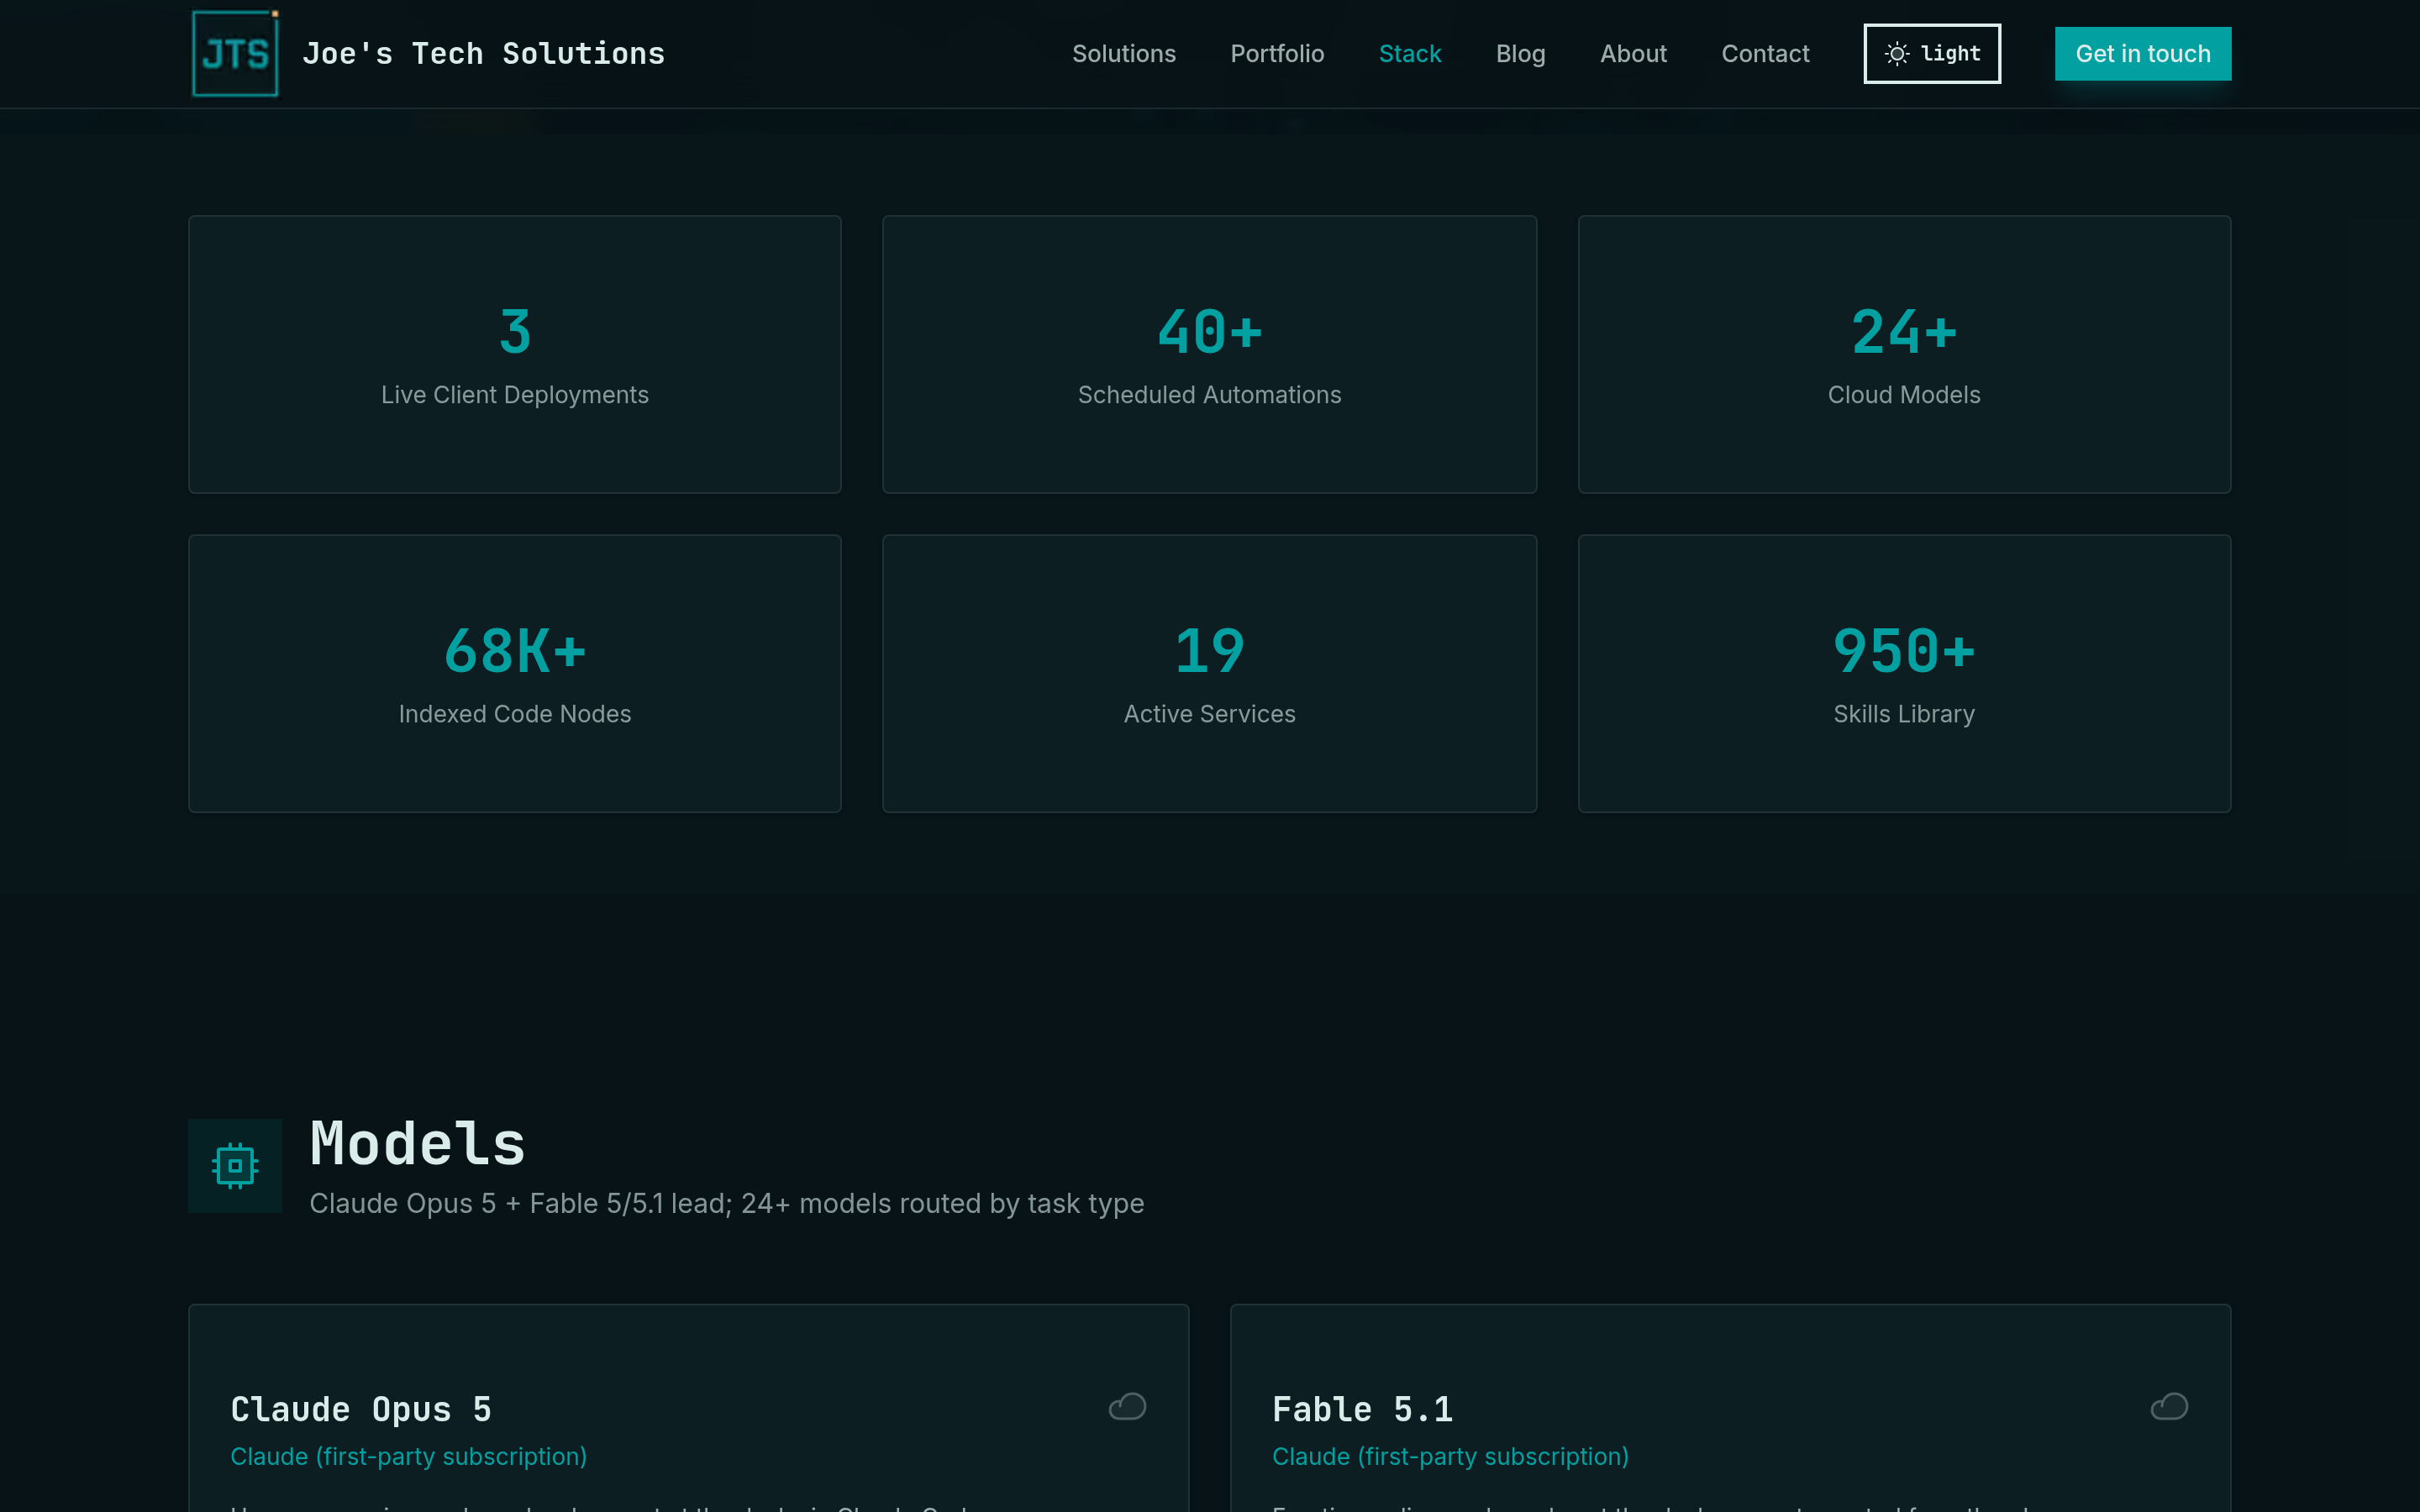Click the 68K+ Indexed Code Nodes value
This screenshot has width=2420, height=1512.
coord(514,651)
